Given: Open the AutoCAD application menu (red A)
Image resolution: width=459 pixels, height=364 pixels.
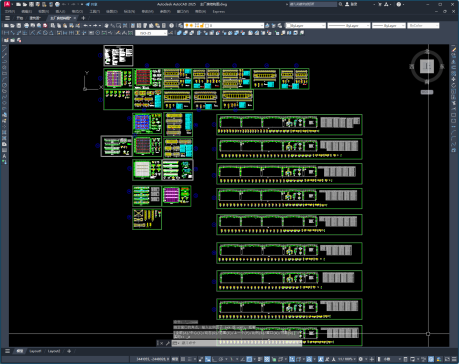Looking at the screenshot, I should [7, 4].
